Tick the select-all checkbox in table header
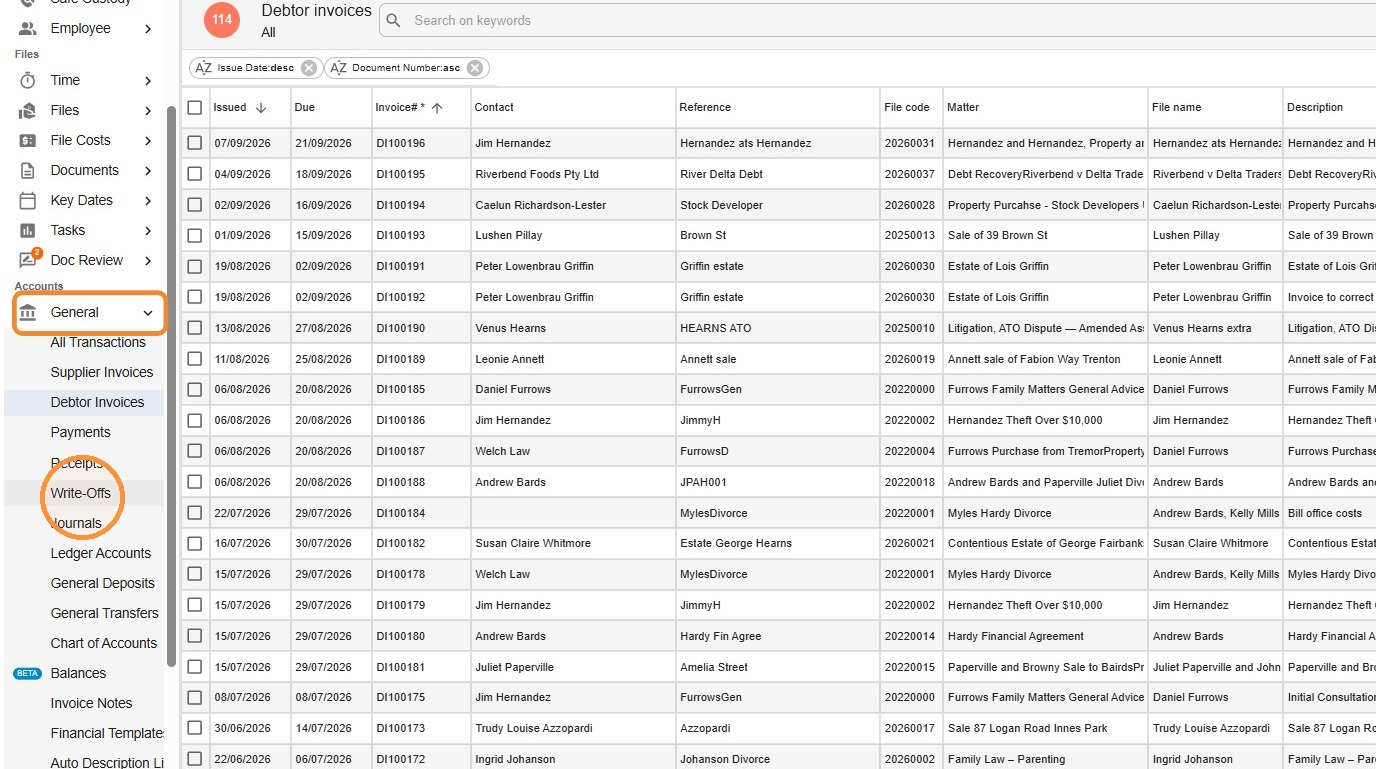Image resolution: width=1376 pixels, height=769 pixels. 195,107
